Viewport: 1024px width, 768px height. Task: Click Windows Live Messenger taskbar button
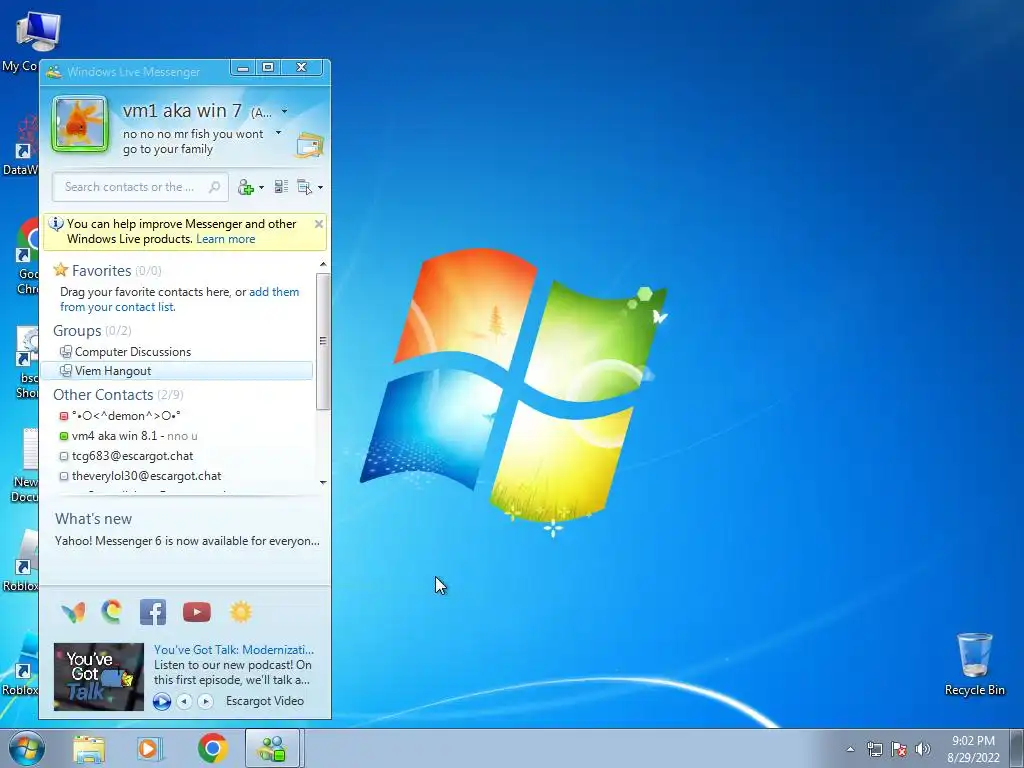click(x=272, y=748)
